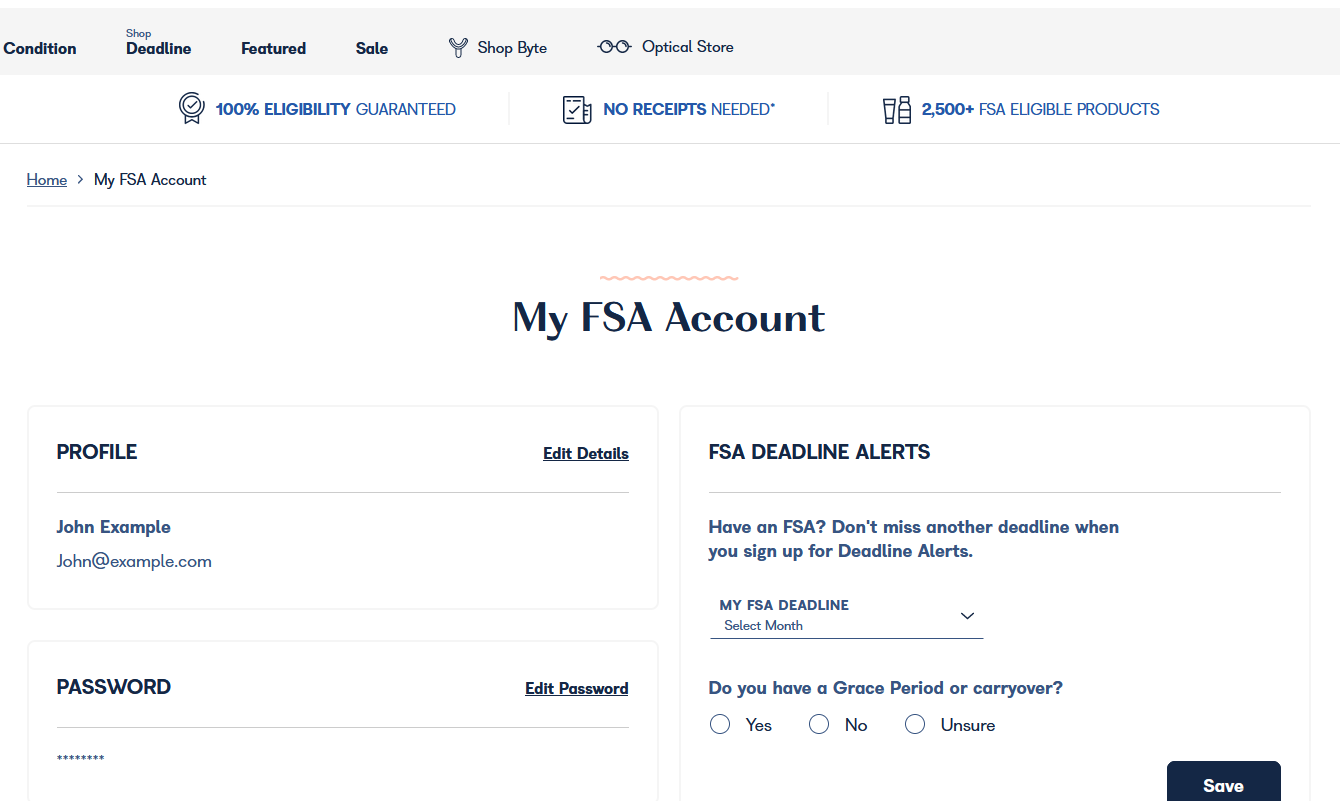The image size is (1340, 801).
Task: Select Yes for Grace Period question
Action: pyautogui.click(x=720, y=724)
